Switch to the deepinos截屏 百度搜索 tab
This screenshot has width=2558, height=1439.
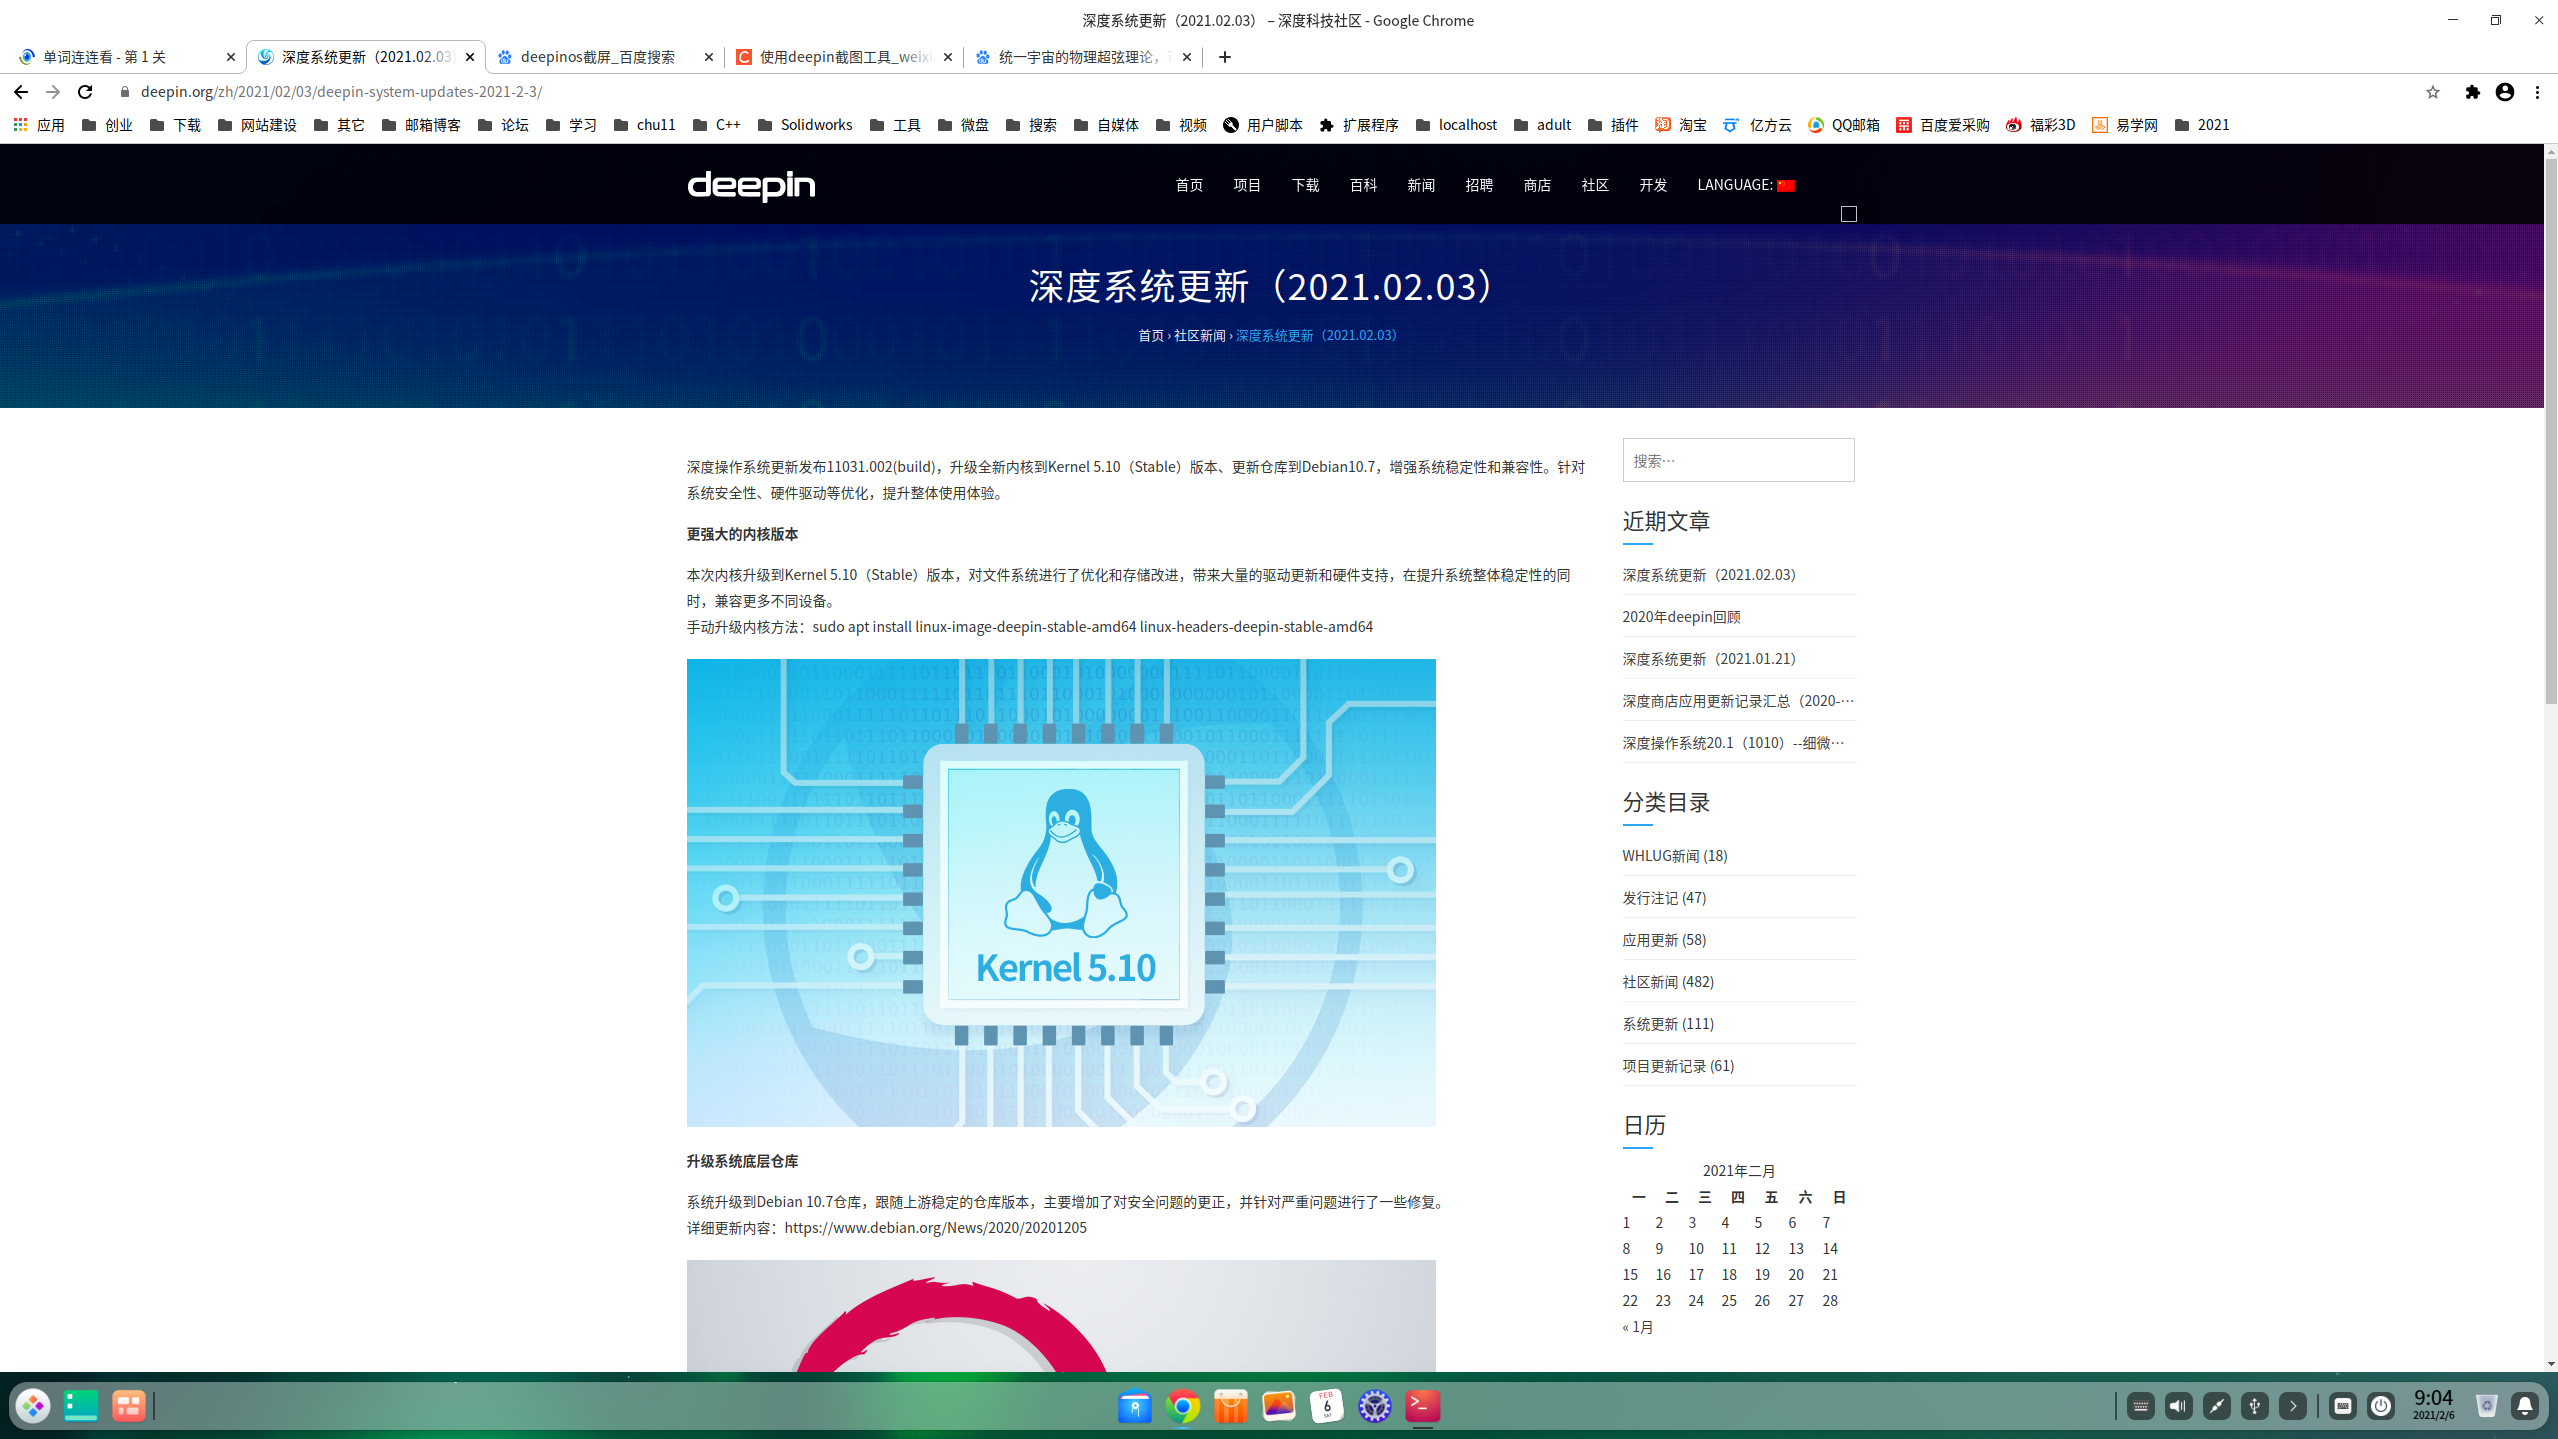597,57
